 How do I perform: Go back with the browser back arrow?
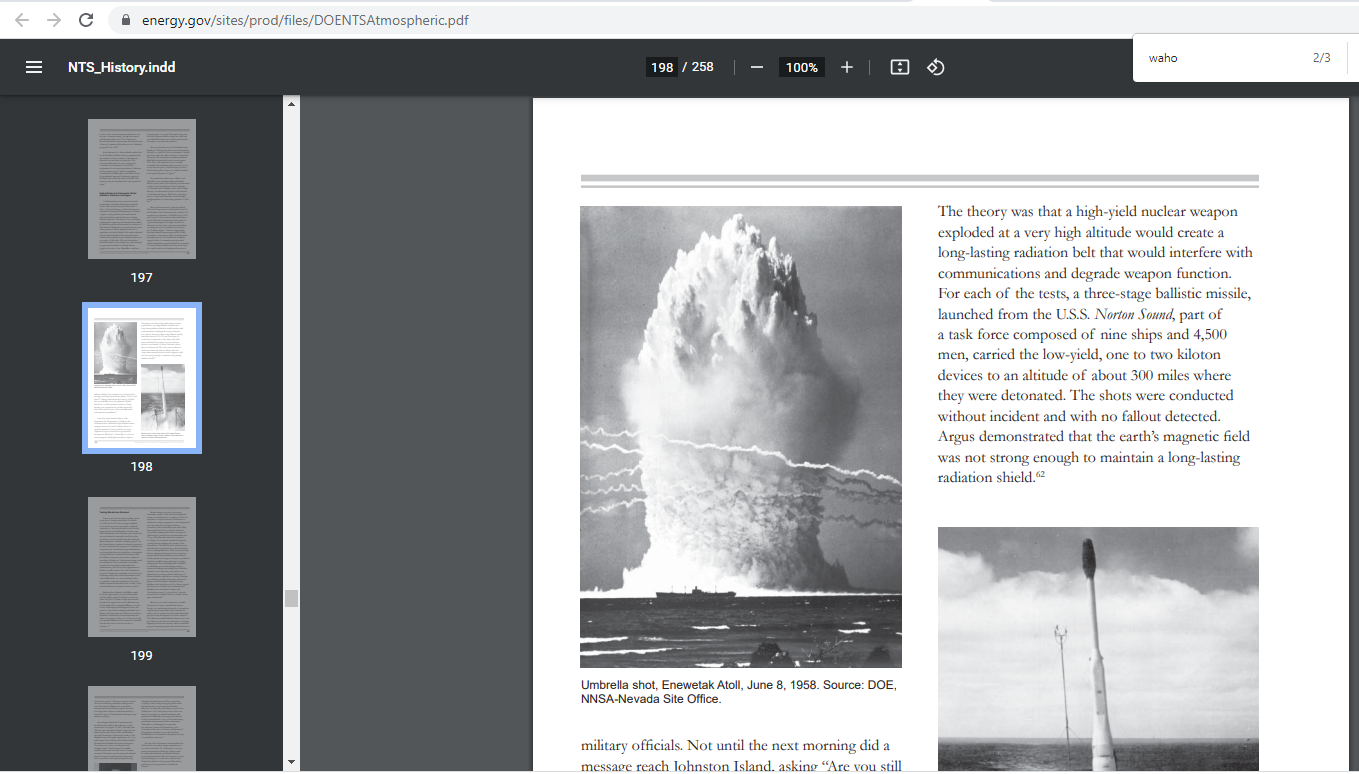pyautogui.click(x=22, y=20)
